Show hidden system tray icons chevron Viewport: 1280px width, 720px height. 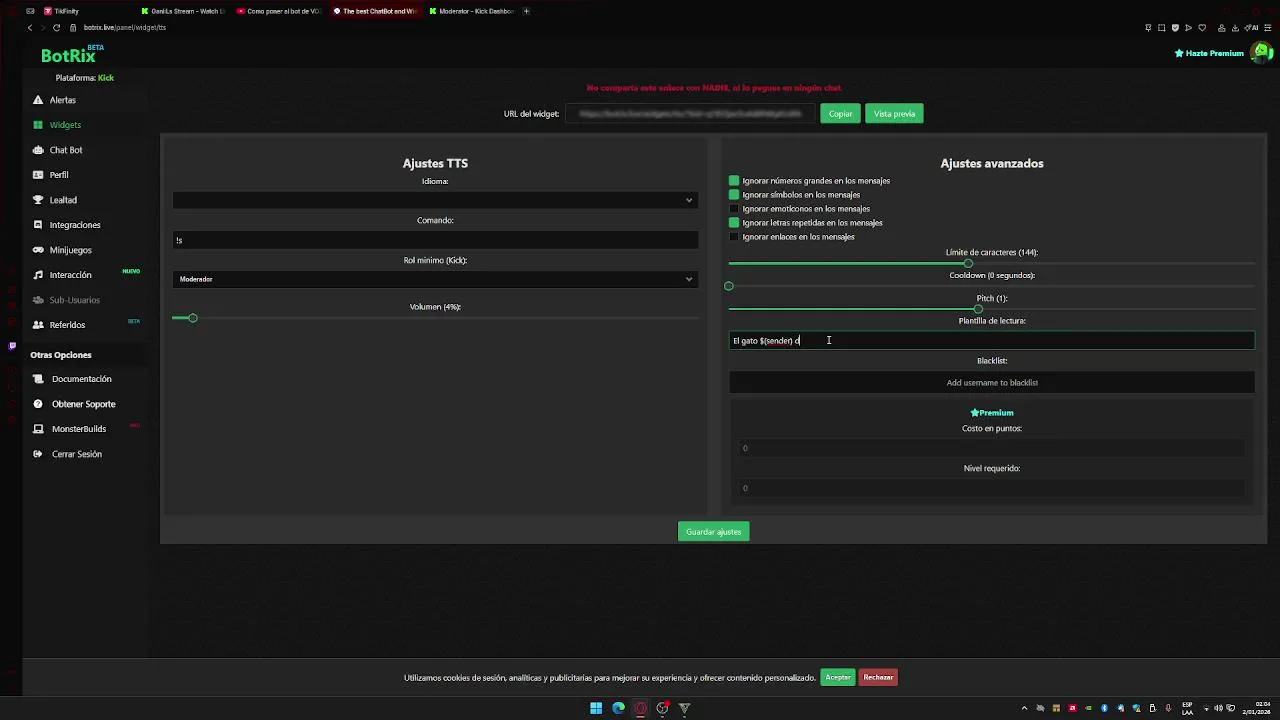1025,708
